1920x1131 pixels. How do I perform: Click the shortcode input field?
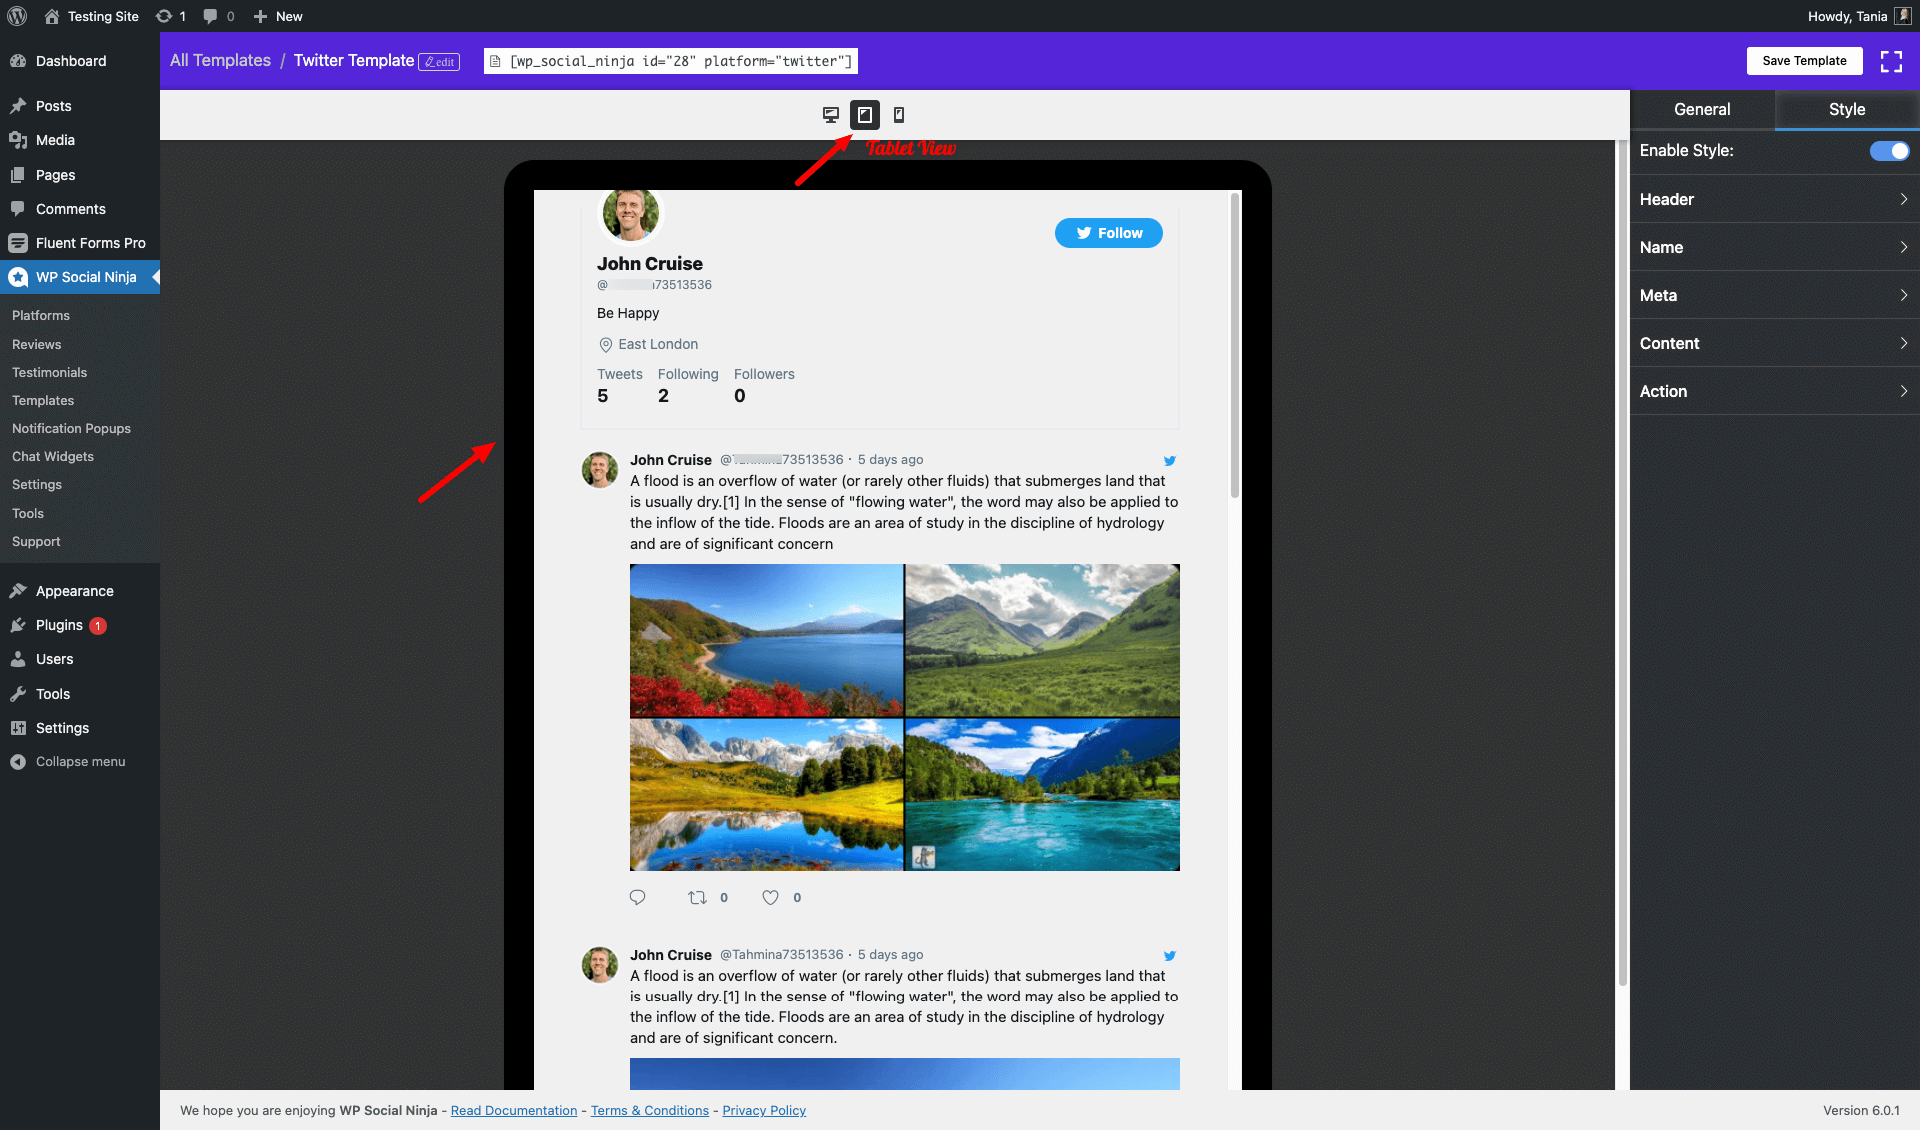672,61
